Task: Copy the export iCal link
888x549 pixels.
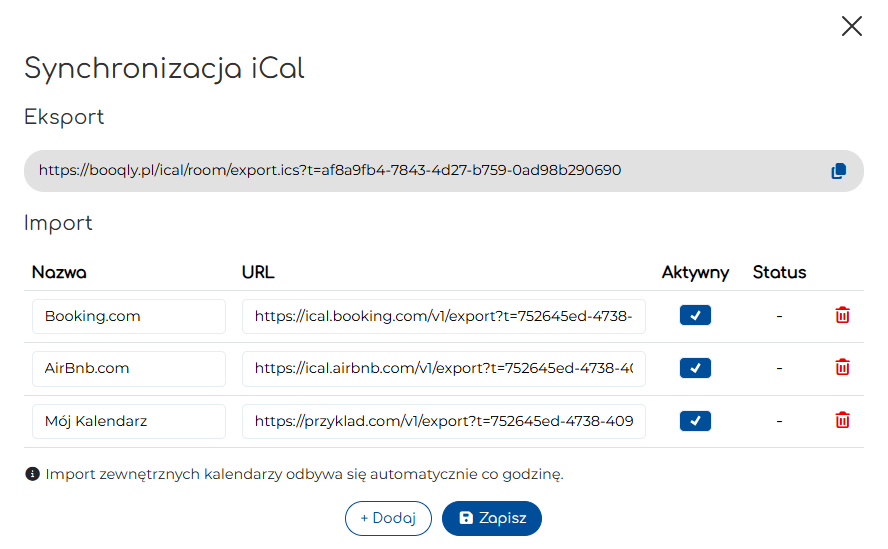Action: [x=838, y=171]
